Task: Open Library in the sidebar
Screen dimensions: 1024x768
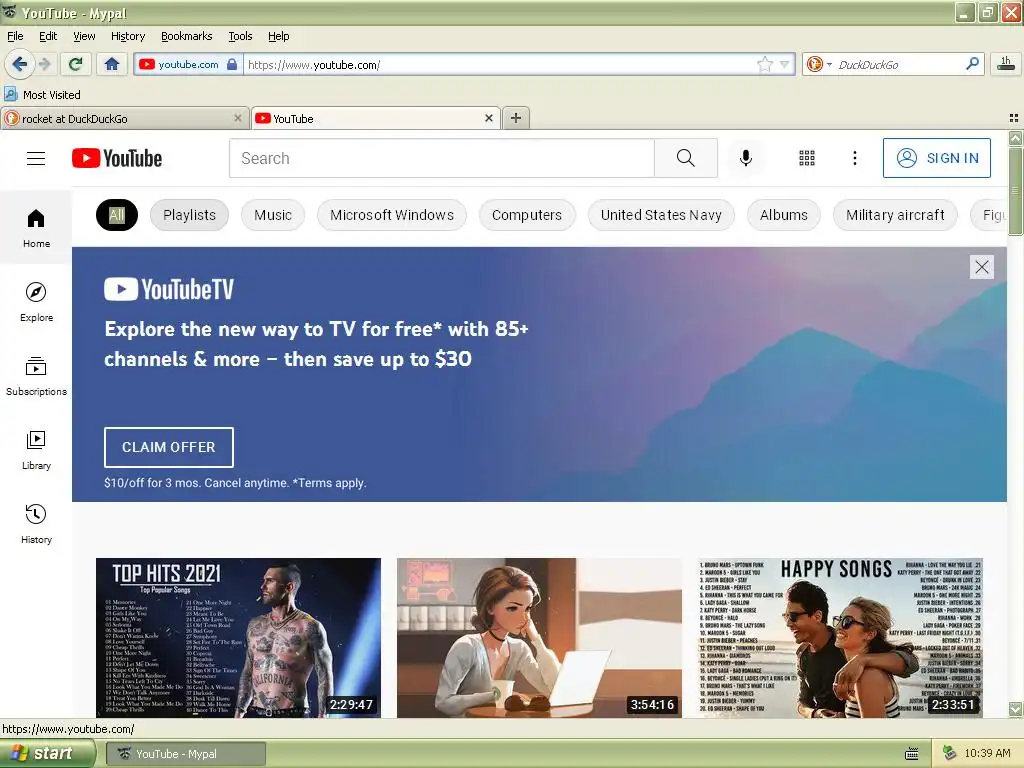Action: coord(36,450)
